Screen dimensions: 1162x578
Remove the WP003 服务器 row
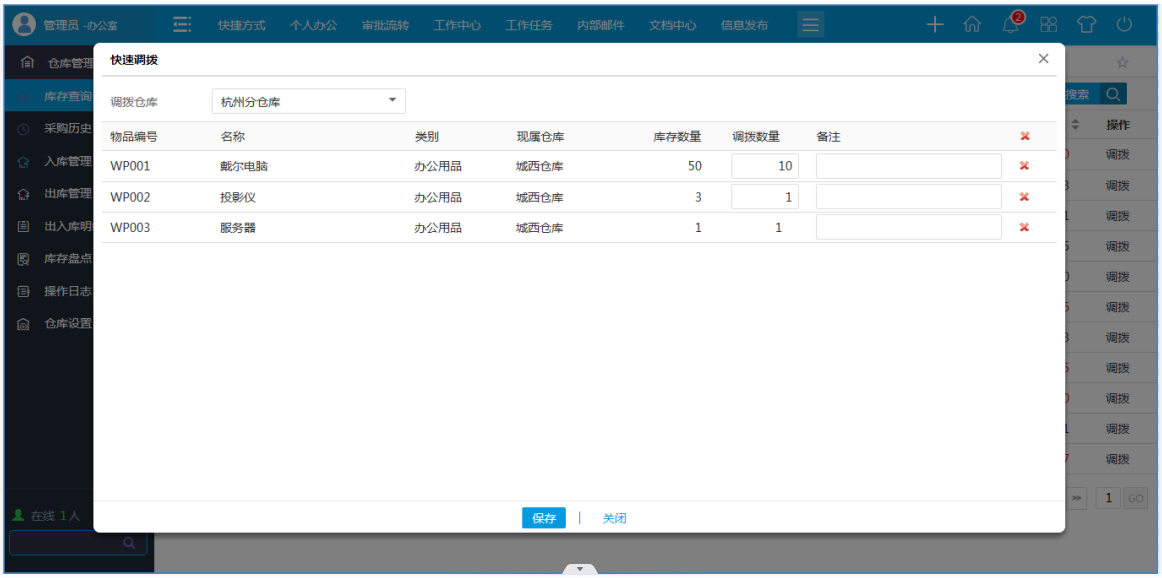click(x=1024, y=228)
